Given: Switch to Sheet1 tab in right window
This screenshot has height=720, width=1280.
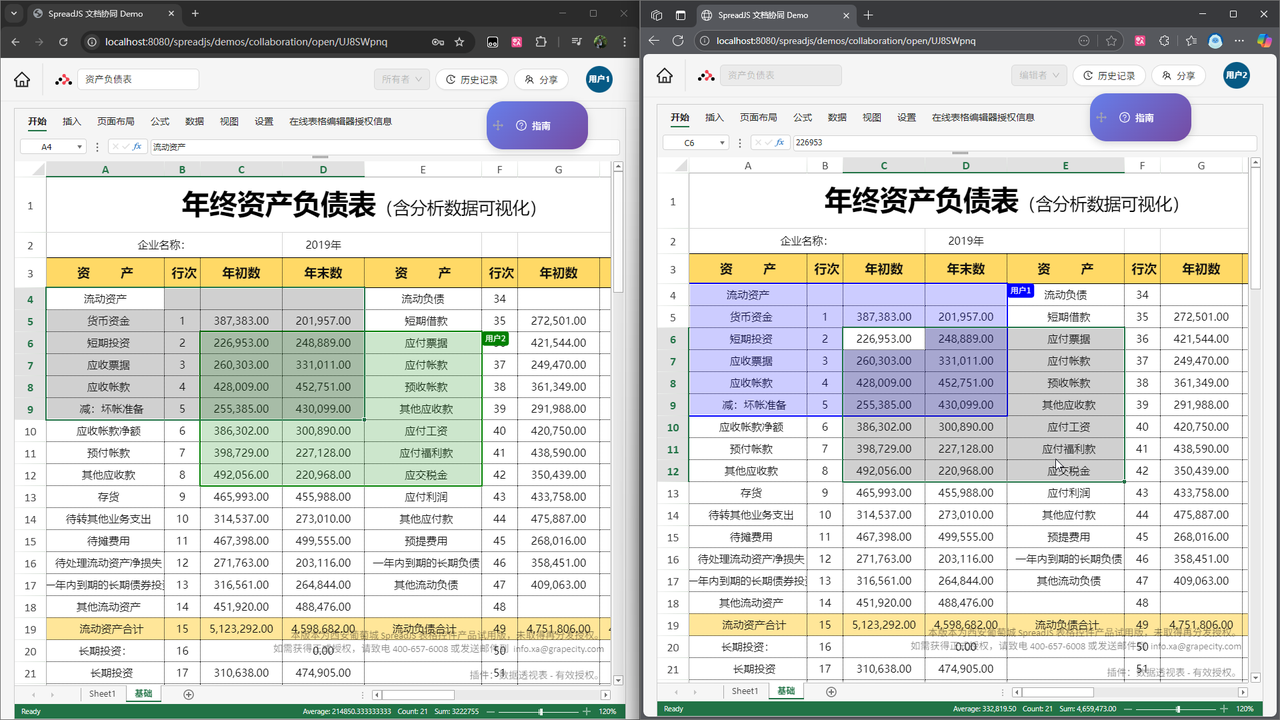Looking at the screenshot, I should (x=745, y=691).
